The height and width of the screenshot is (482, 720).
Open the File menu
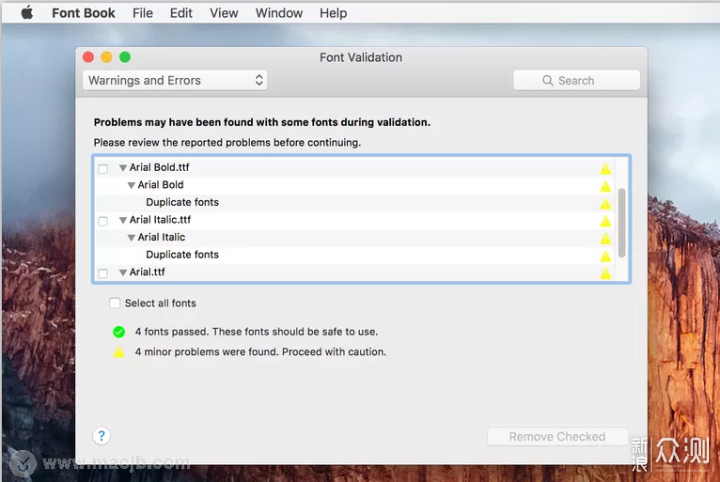tap(143, 13)
